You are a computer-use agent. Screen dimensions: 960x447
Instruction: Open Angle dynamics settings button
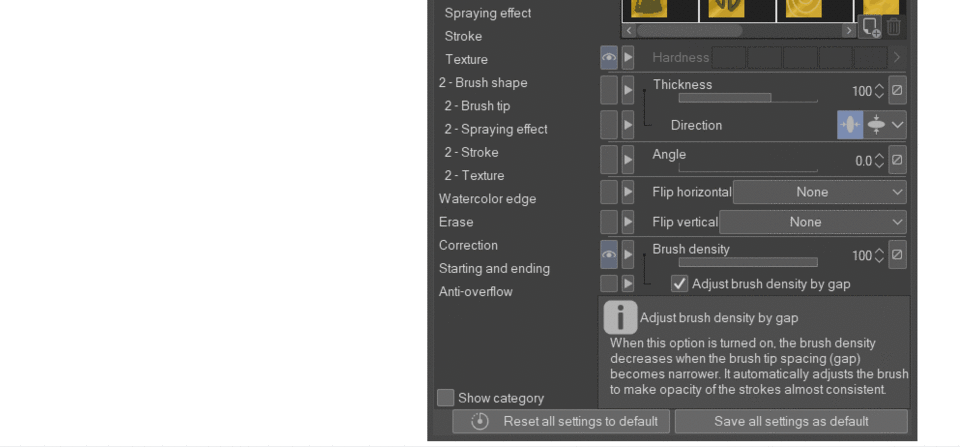point(897,160)
